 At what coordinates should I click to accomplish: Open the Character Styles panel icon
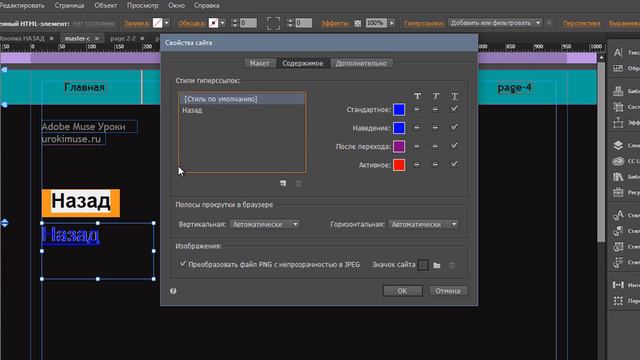coord(618,215)
